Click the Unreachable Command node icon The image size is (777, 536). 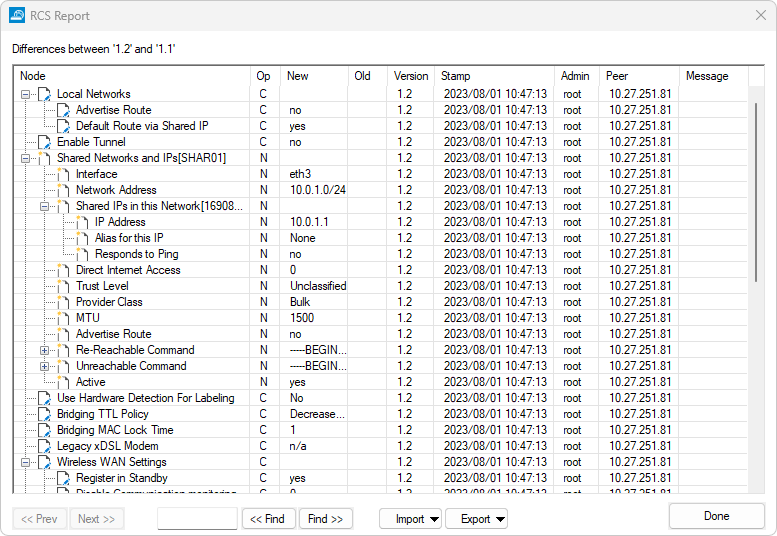(63, 366)
